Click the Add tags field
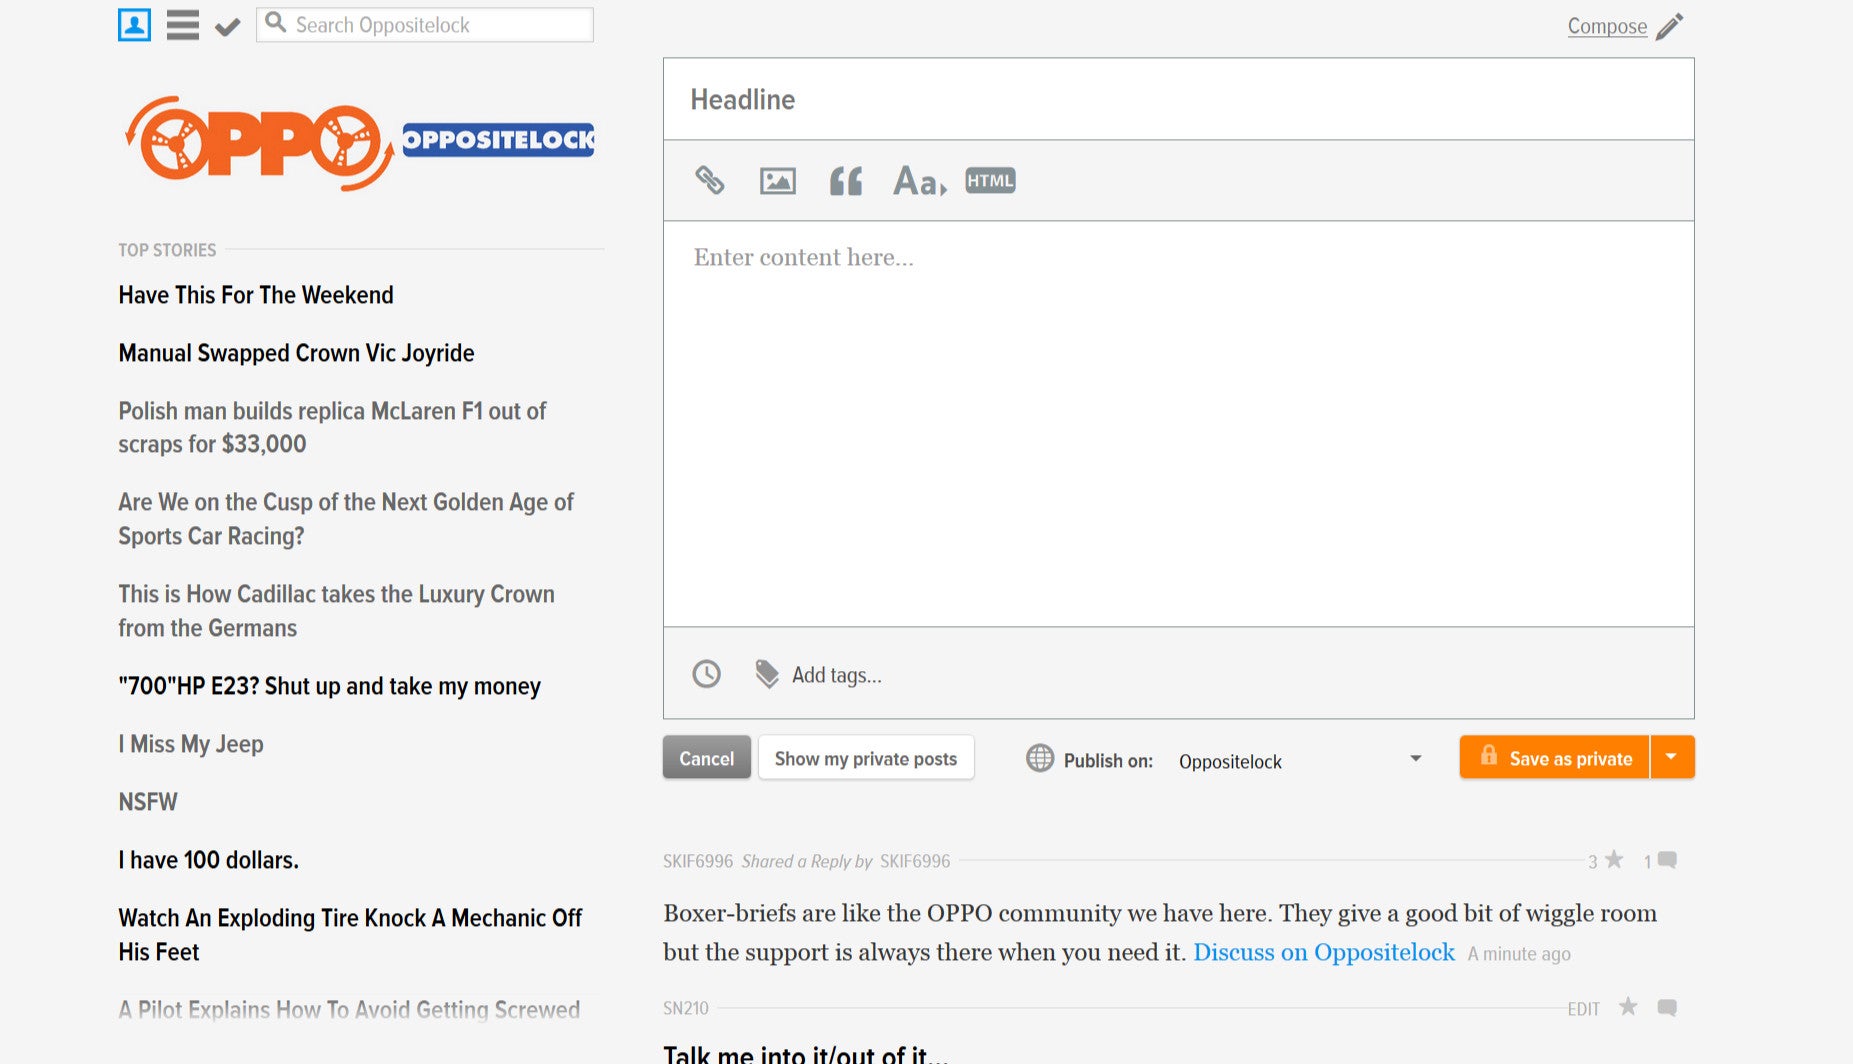Viewport: 1853px width, 1064px height. tap(837, 675)
